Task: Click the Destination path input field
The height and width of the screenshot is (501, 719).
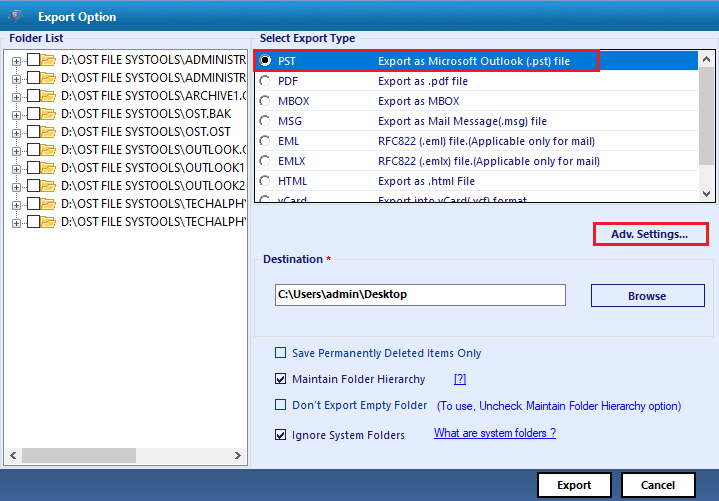Action: (420, 295)
